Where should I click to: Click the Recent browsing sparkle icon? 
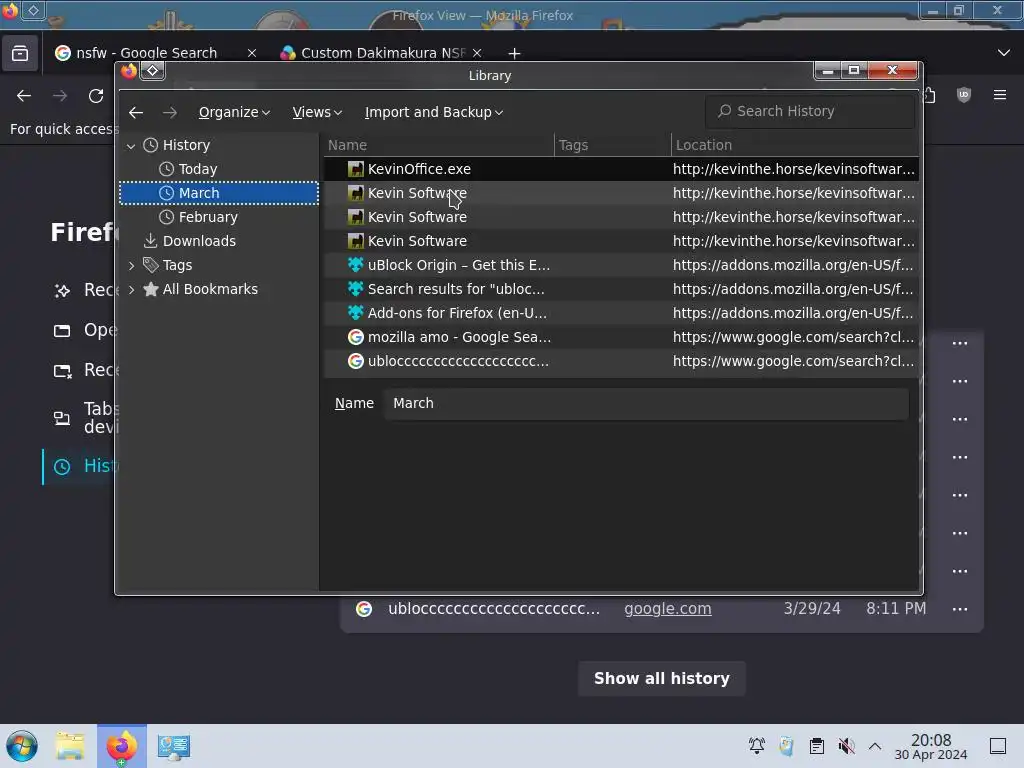tap(62, 290)
